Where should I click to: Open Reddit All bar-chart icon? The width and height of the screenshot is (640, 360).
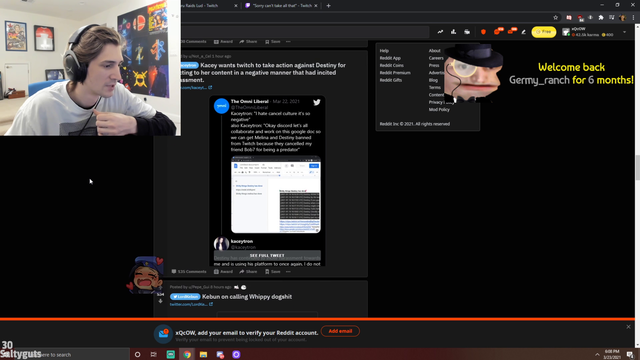[453, 32]
